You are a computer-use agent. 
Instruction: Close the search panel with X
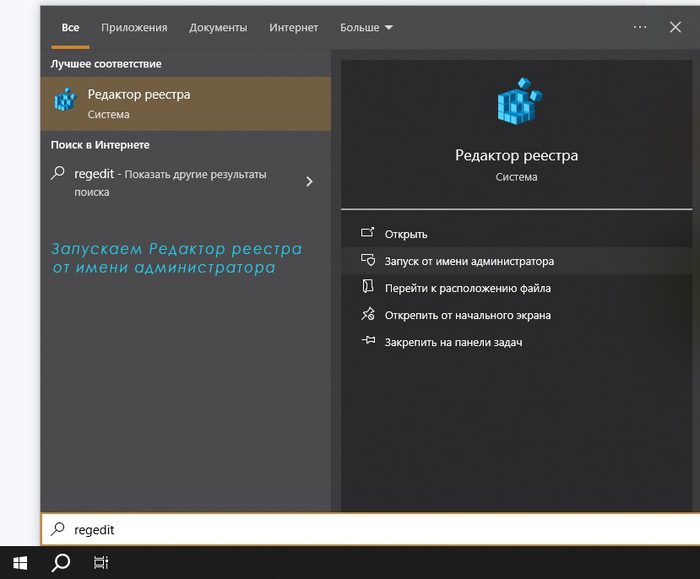tap(675, 27)
